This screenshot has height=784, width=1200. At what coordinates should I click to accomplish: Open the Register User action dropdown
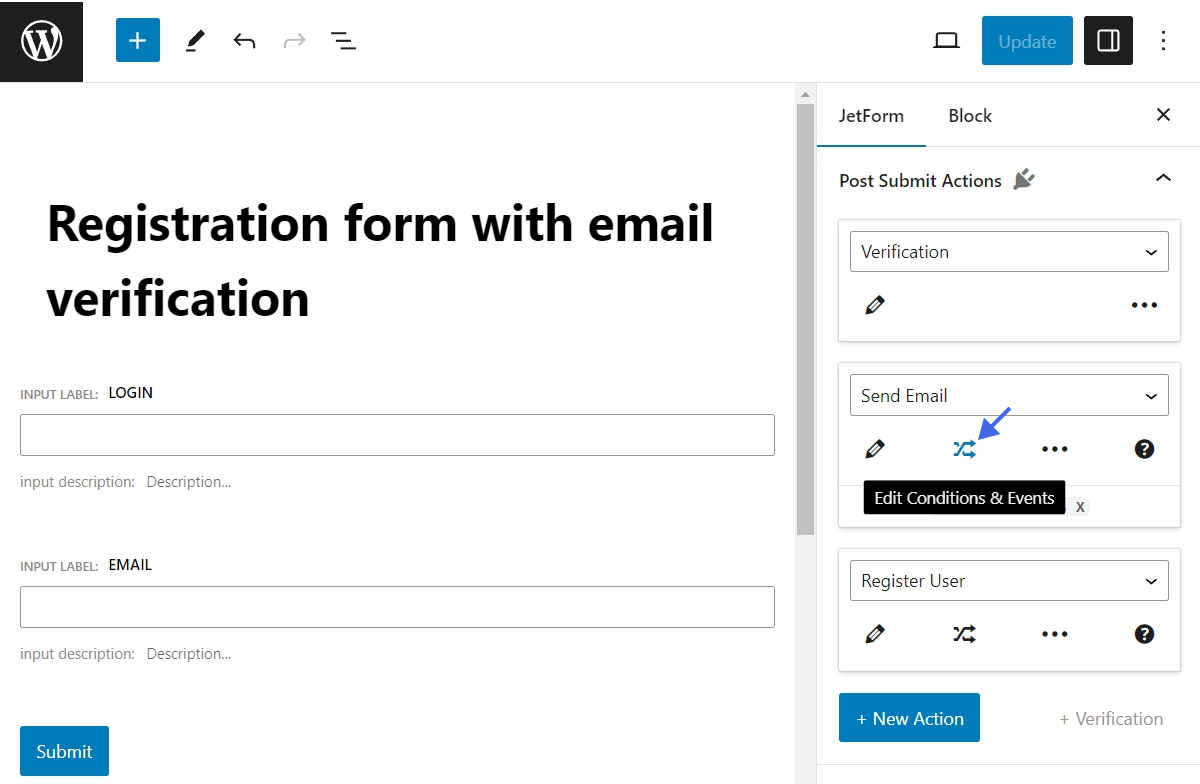1008,580
